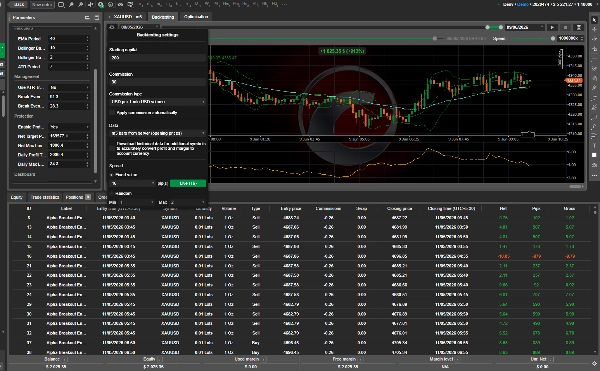Open the Data source dropdown in Backtesting settings
The image size is (600, 371).
[158, 133]
